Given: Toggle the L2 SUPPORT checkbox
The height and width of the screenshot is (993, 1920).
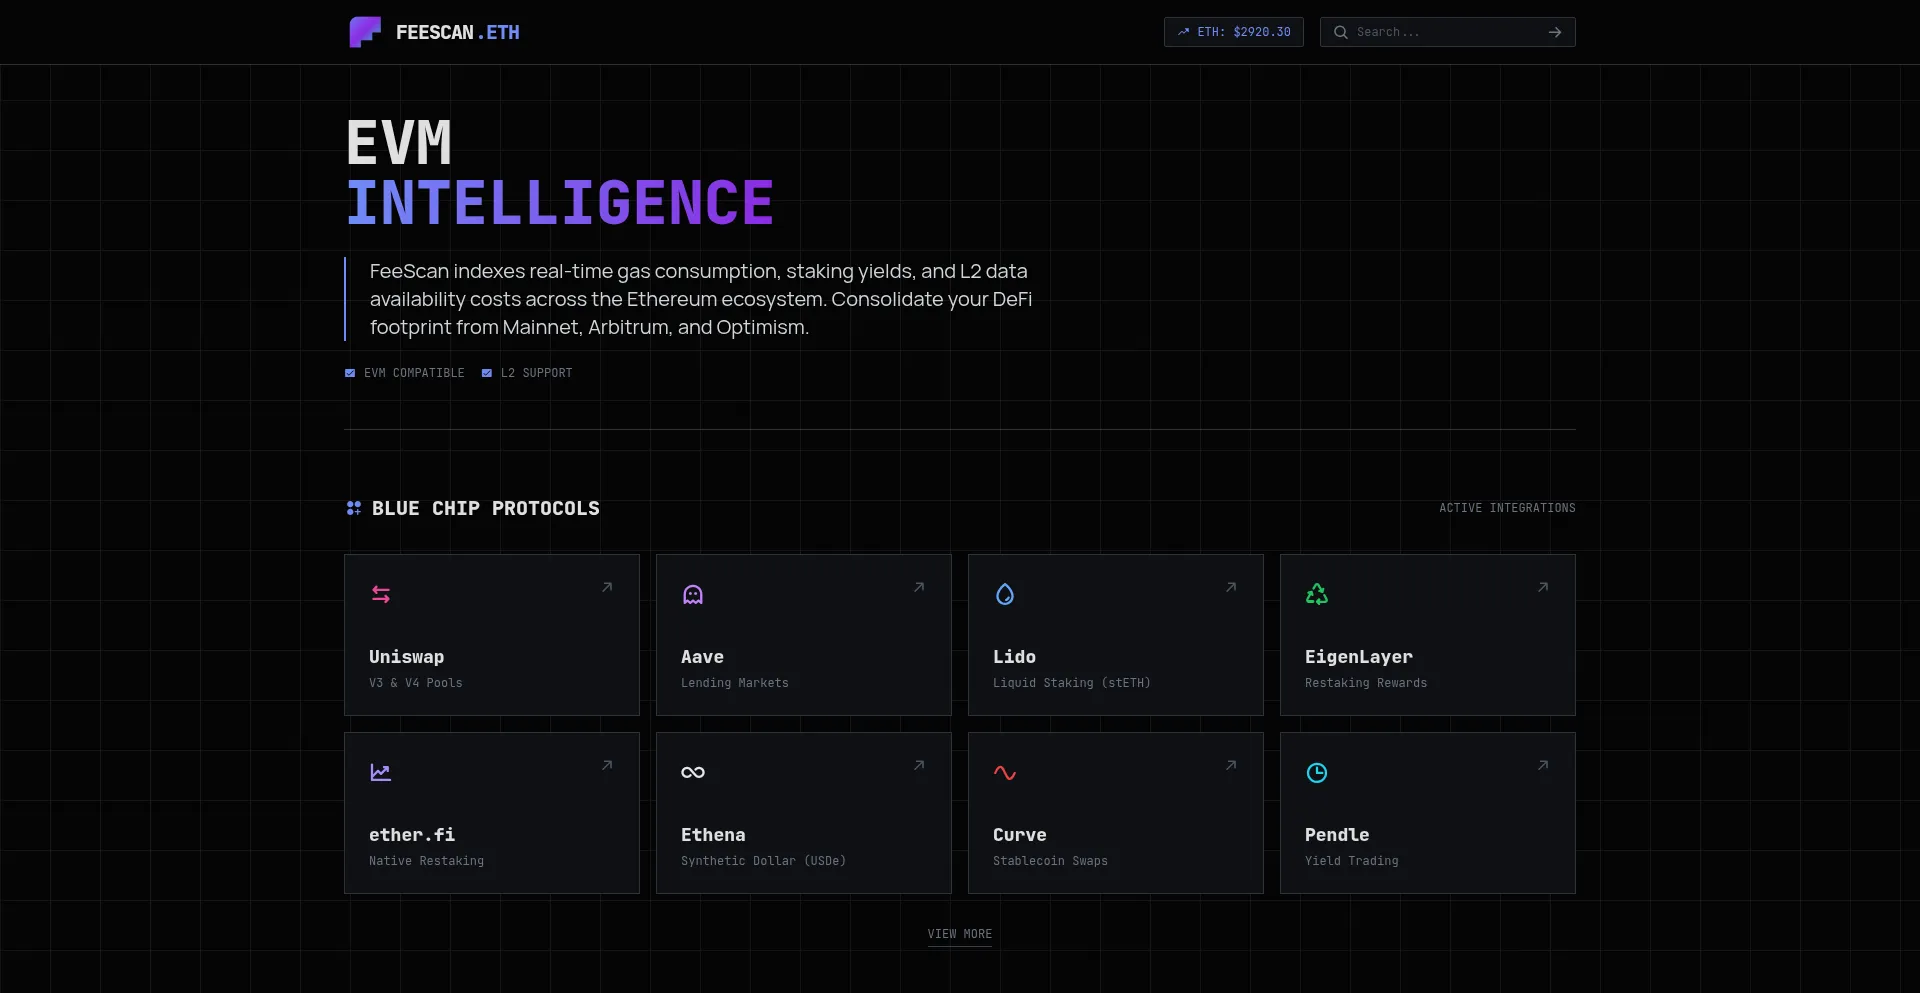Looking at the screenshot, I should (x=487, y=372).
